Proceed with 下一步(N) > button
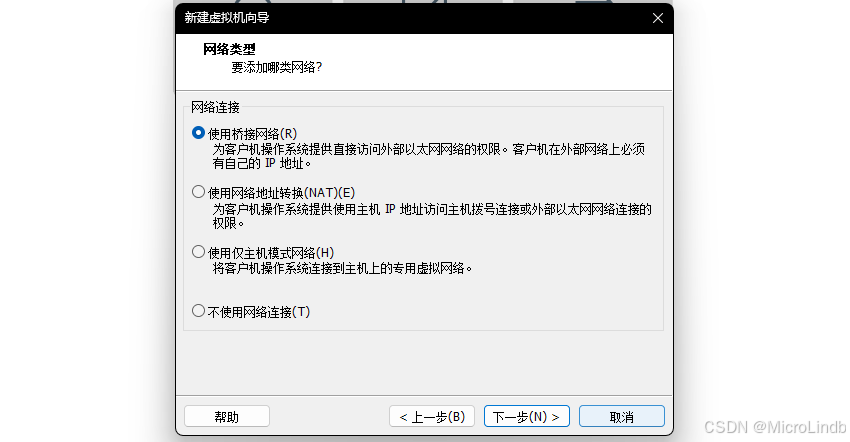850x442 pixels. [526, 417]
